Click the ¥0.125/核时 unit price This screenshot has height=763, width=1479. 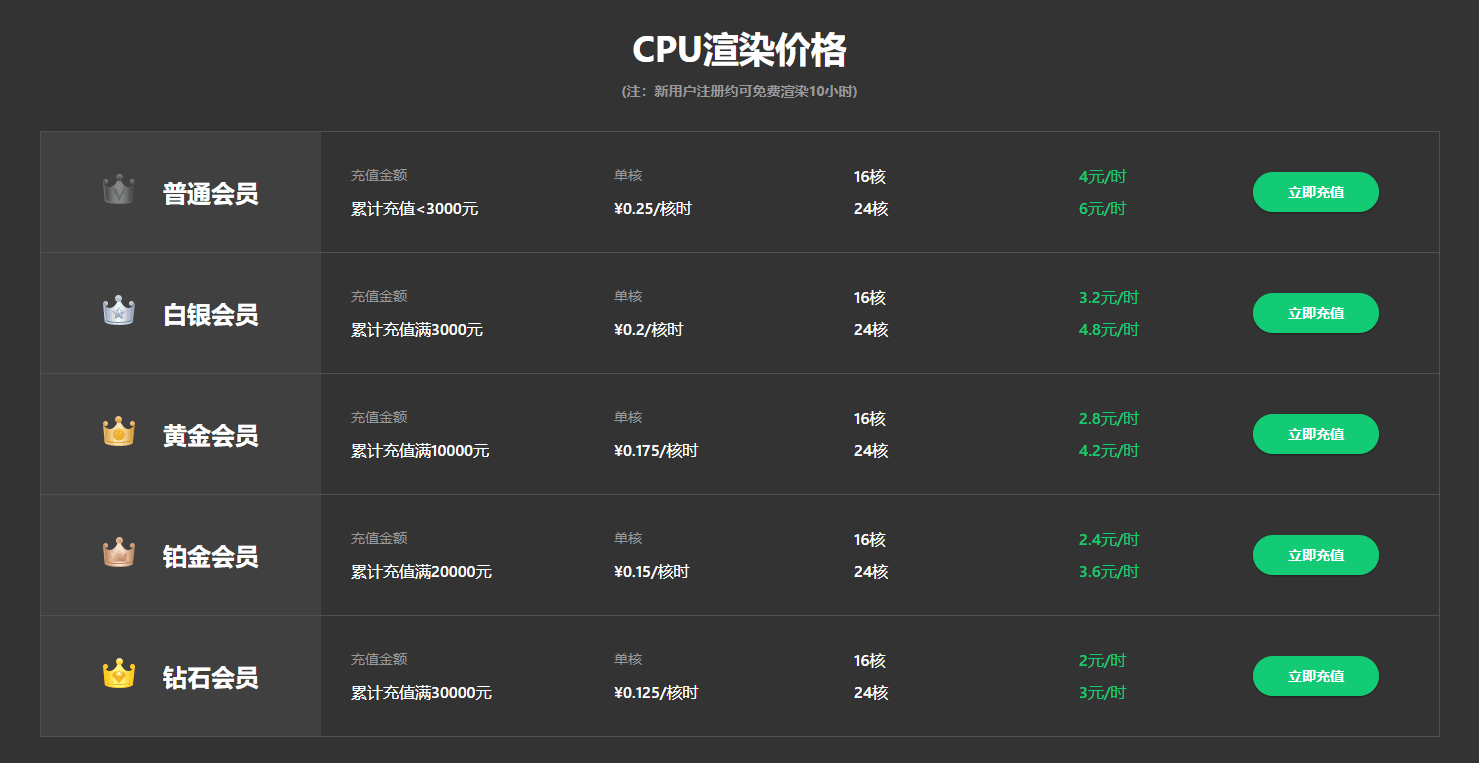point(655,693)
